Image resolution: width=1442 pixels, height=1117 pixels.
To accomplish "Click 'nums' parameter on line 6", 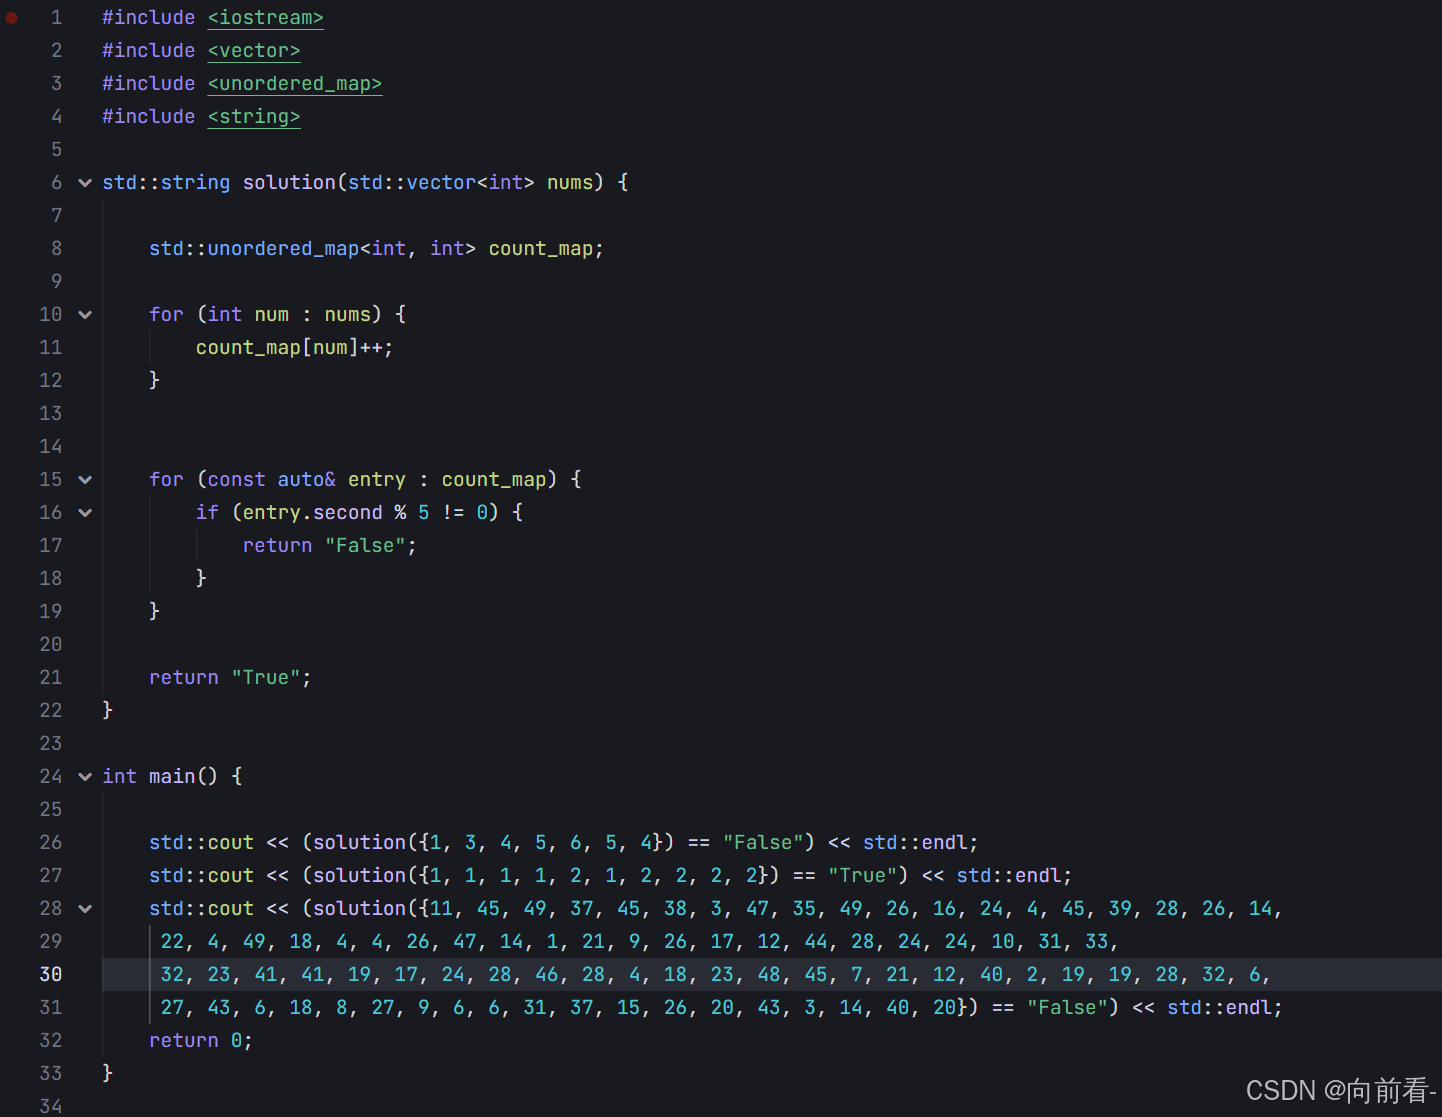I will [x=570, y=183].
